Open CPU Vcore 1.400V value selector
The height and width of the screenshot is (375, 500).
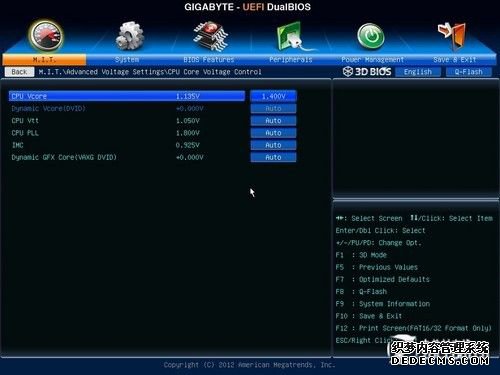click(x=273, y=96)
